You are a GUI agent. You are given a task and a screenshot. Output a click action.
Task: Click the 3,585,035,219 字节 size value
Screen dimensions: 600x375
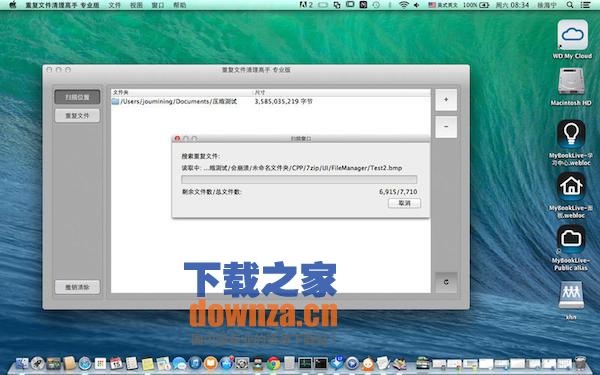tap(284, 101)
